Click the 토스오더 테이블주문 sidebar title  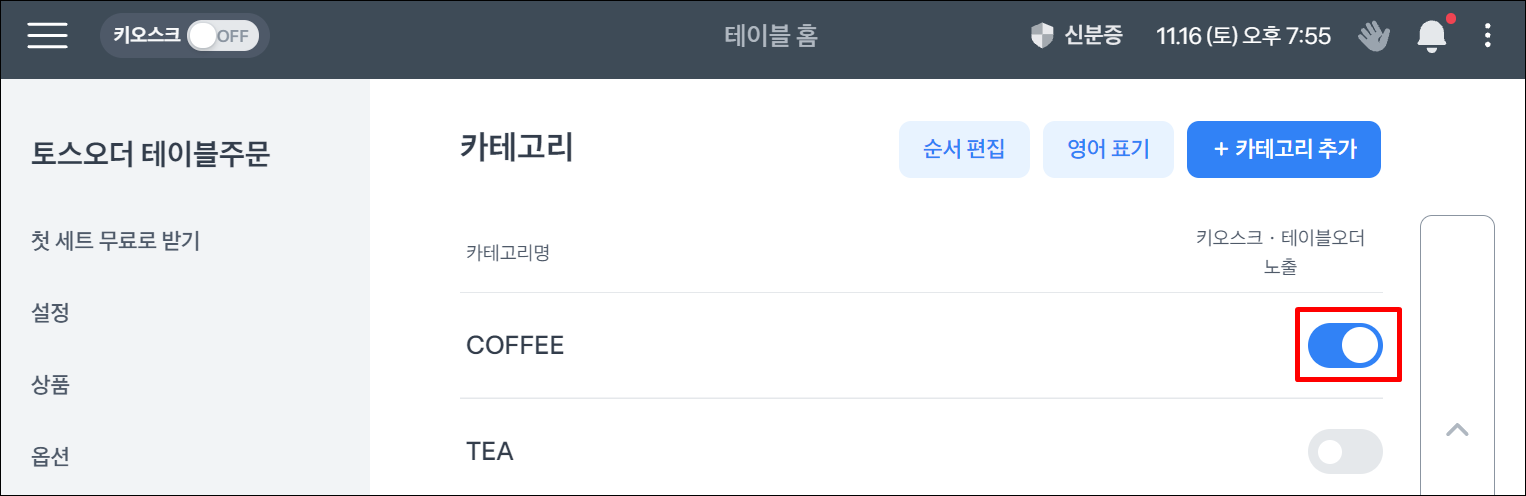pos(151,155)
